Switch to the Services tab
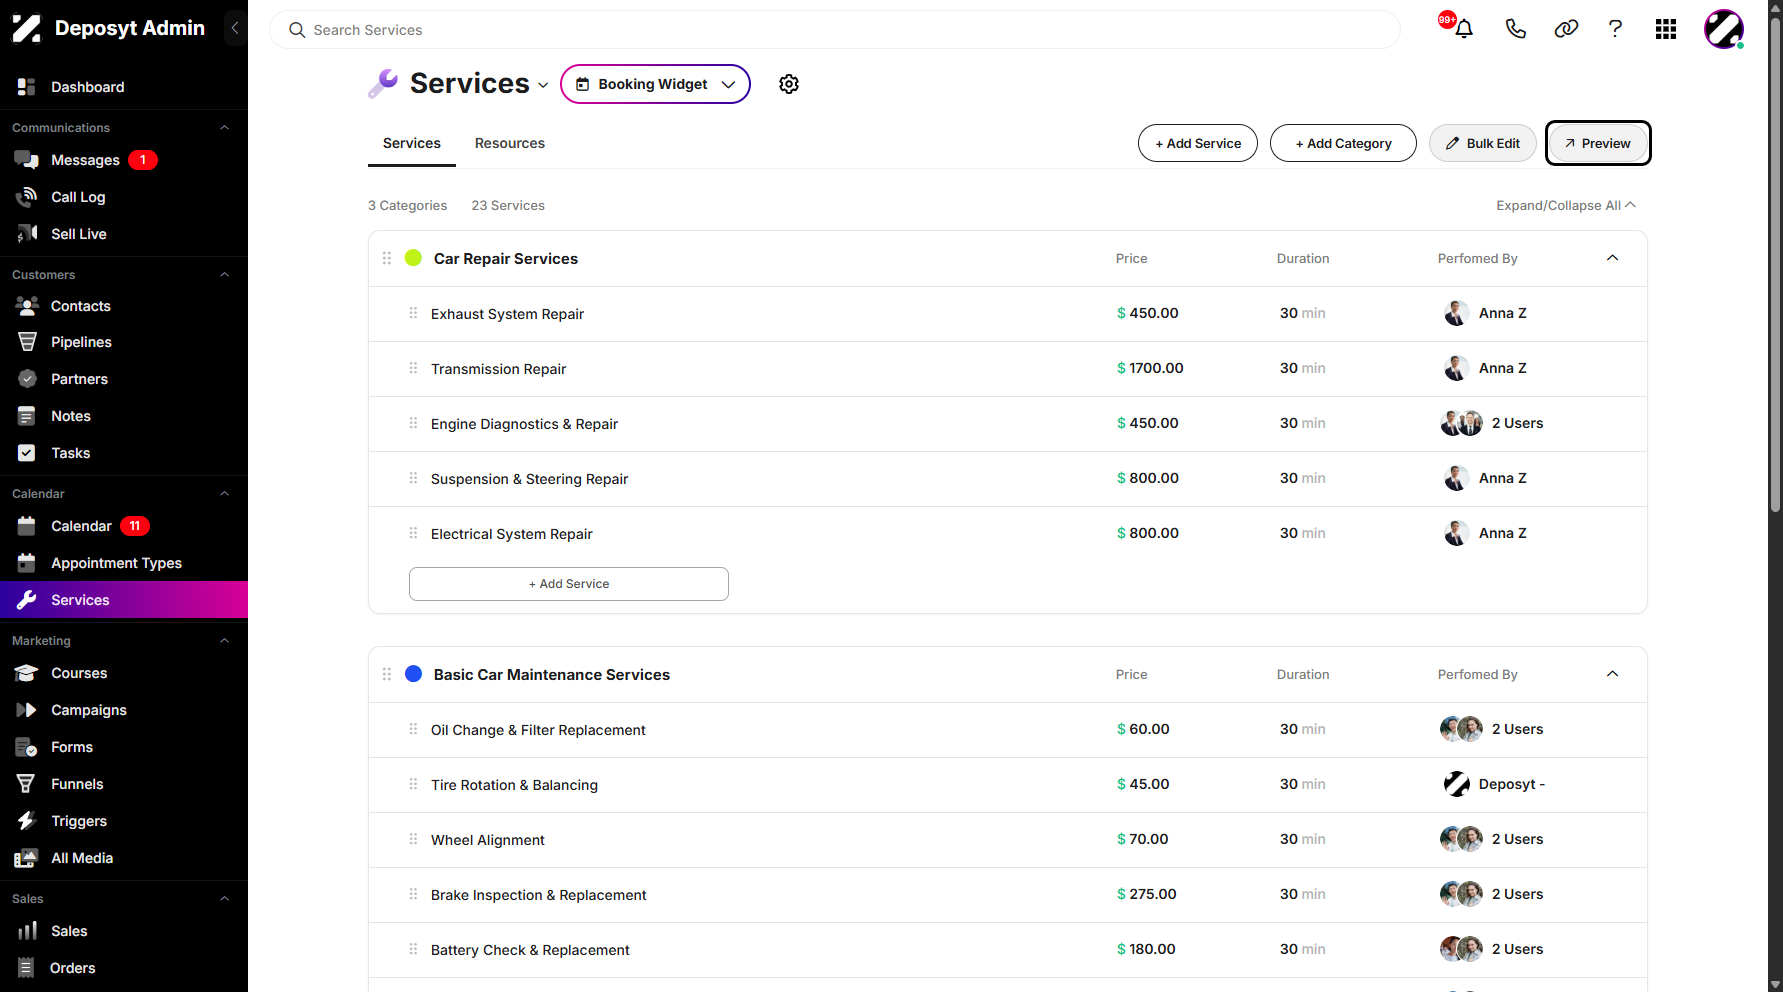 click(412, 143)
